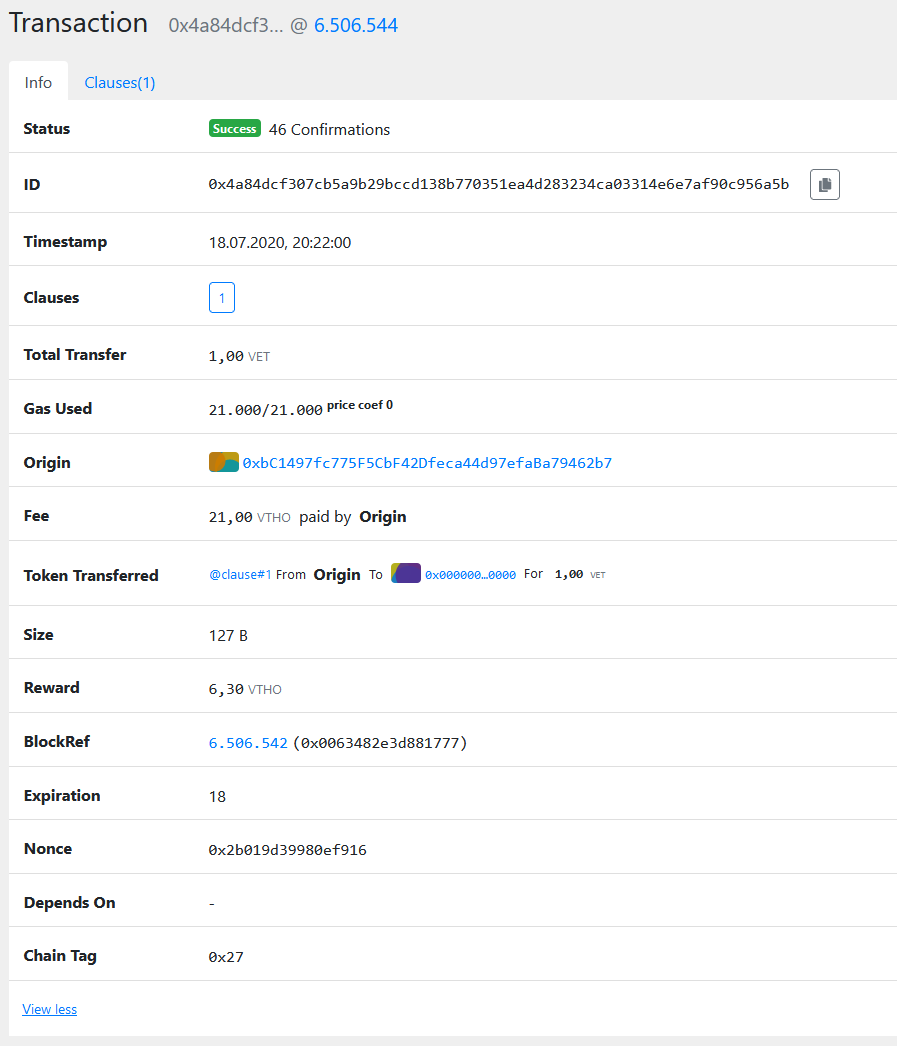
Task: Click the View less link
Action: (x=49, y=1009)
